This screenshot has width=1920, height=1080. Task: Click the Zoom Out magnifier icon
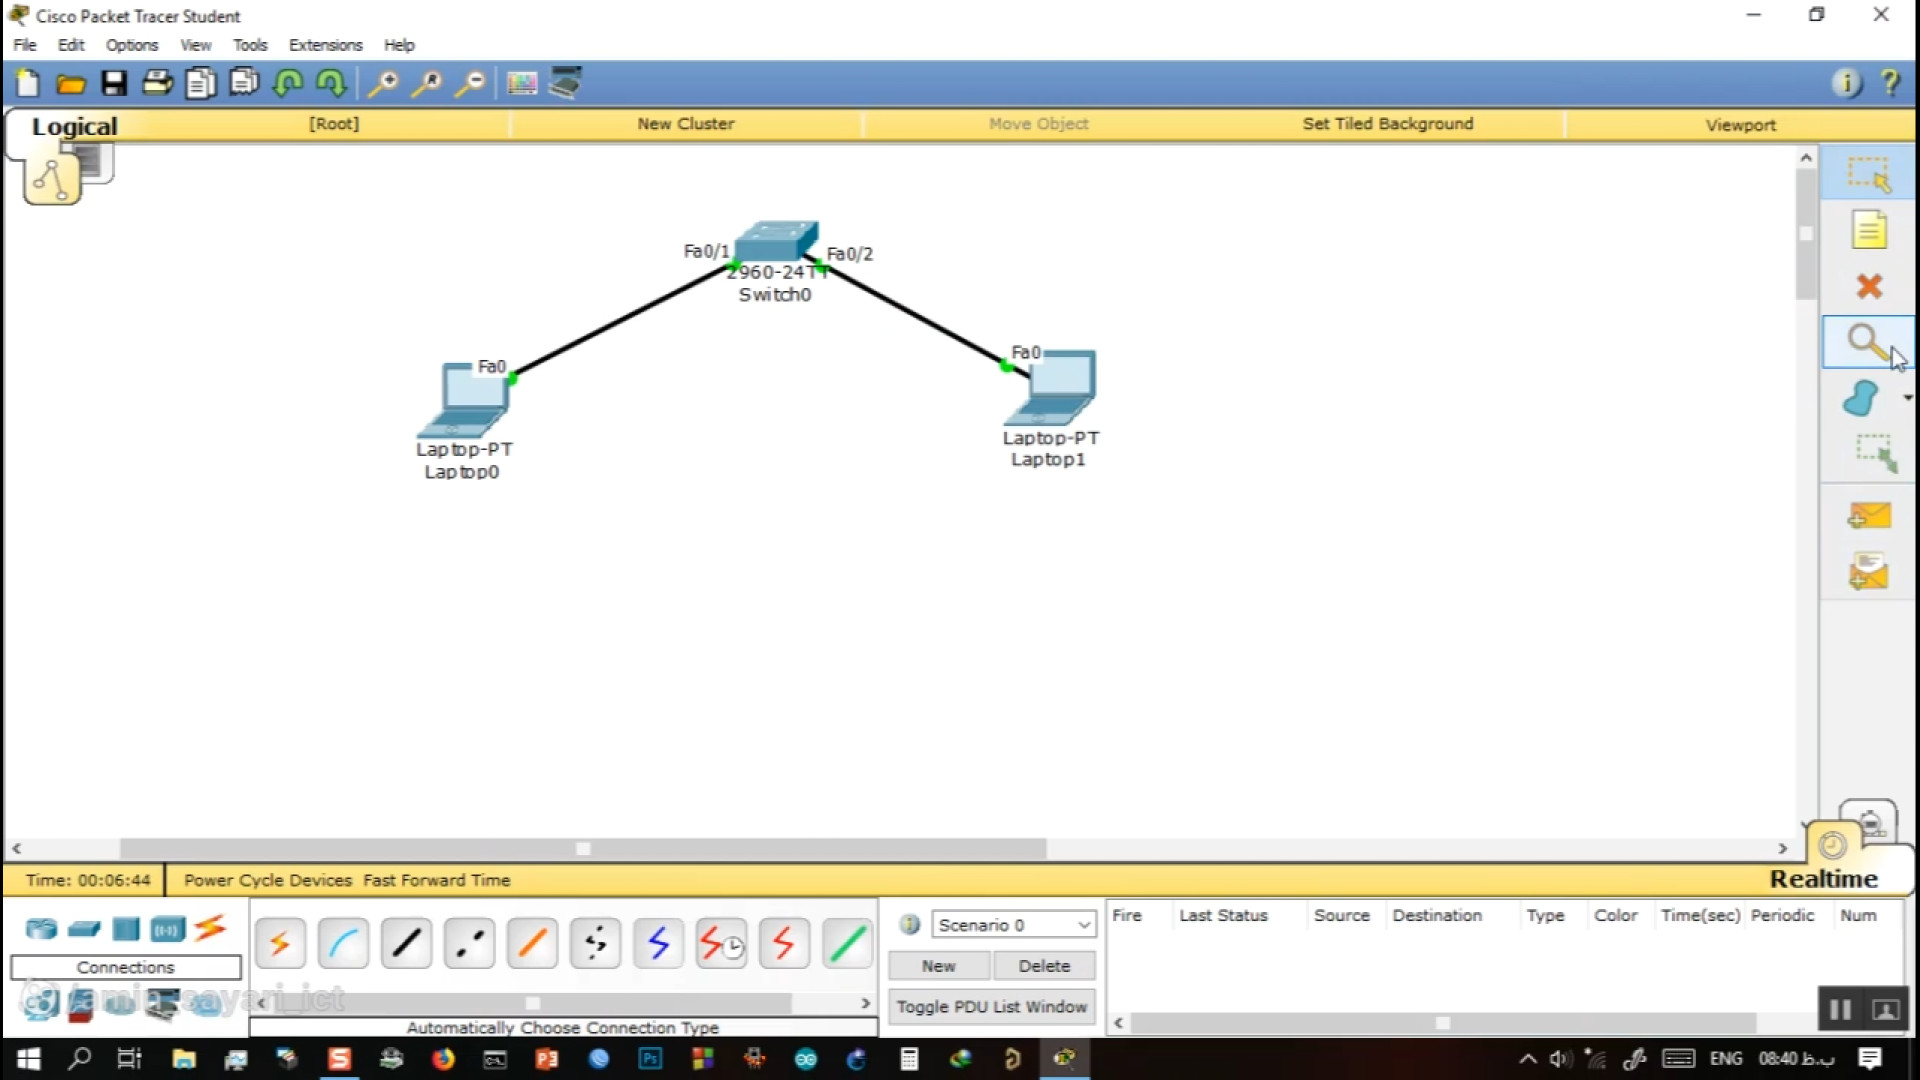tap(470, 83)
